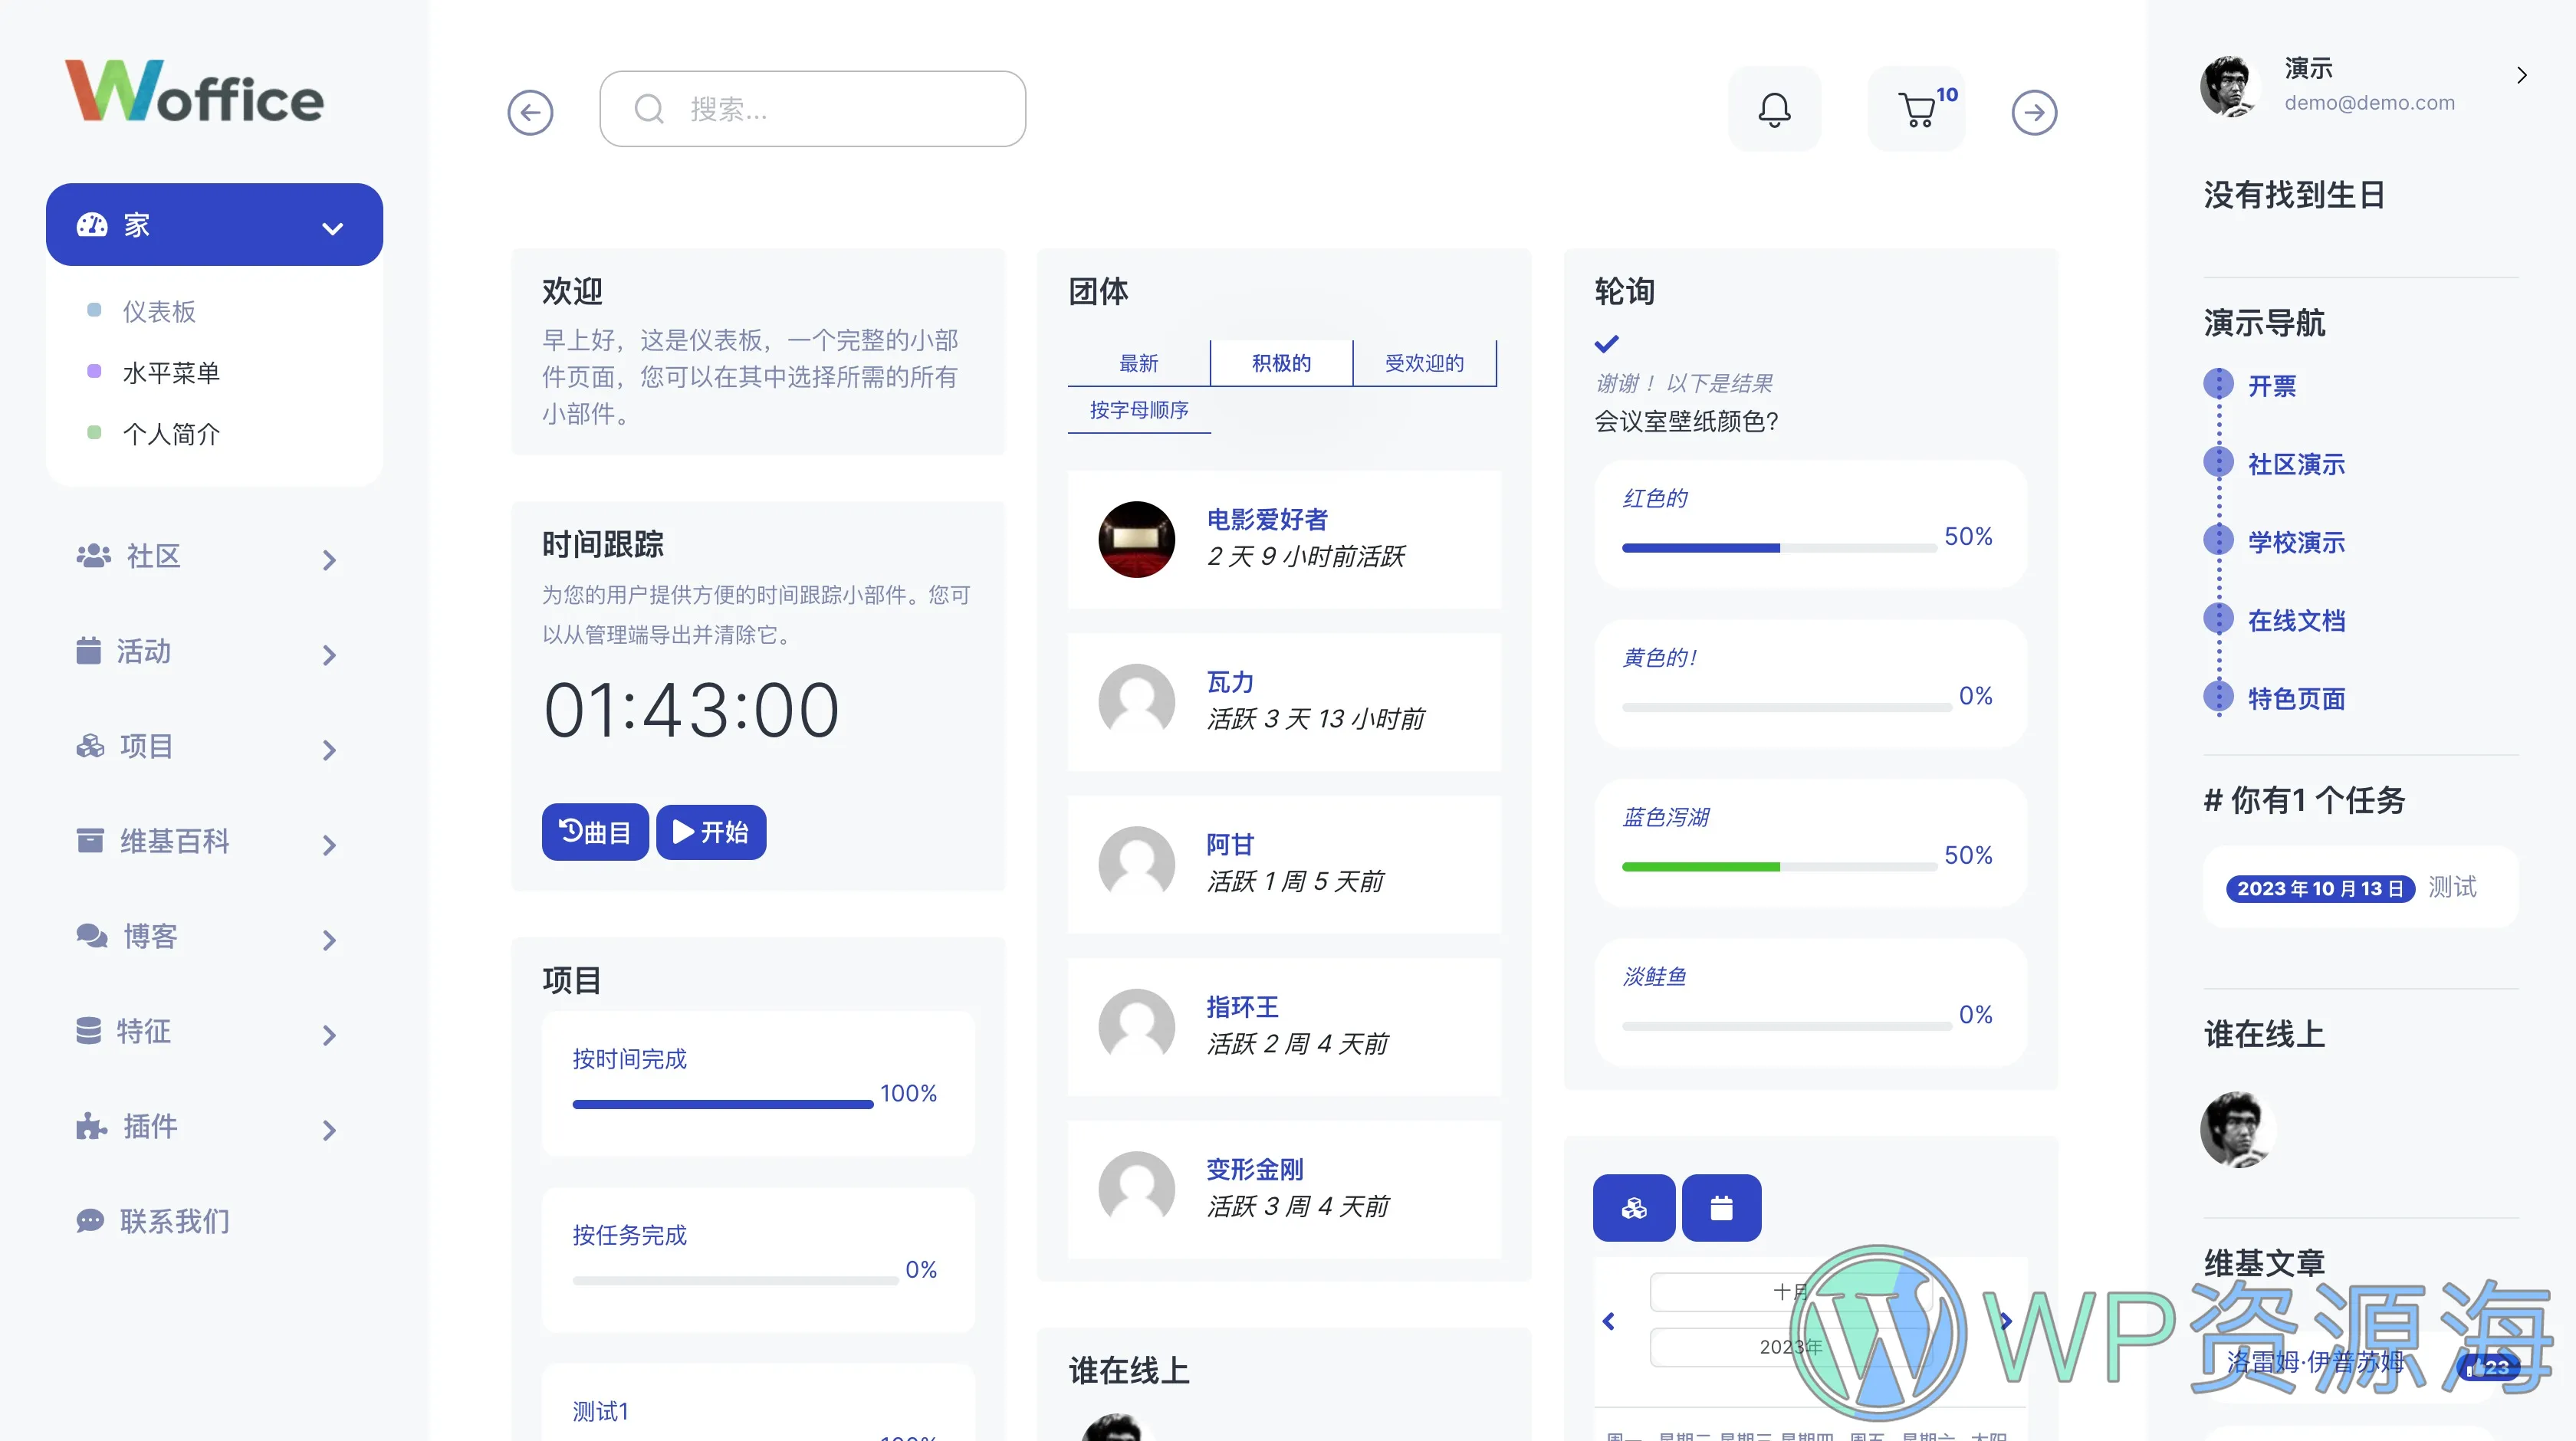The image size is (2576, 1441).
Task: Focus the 搜索 search input field
Action: [x=812, y=109]
